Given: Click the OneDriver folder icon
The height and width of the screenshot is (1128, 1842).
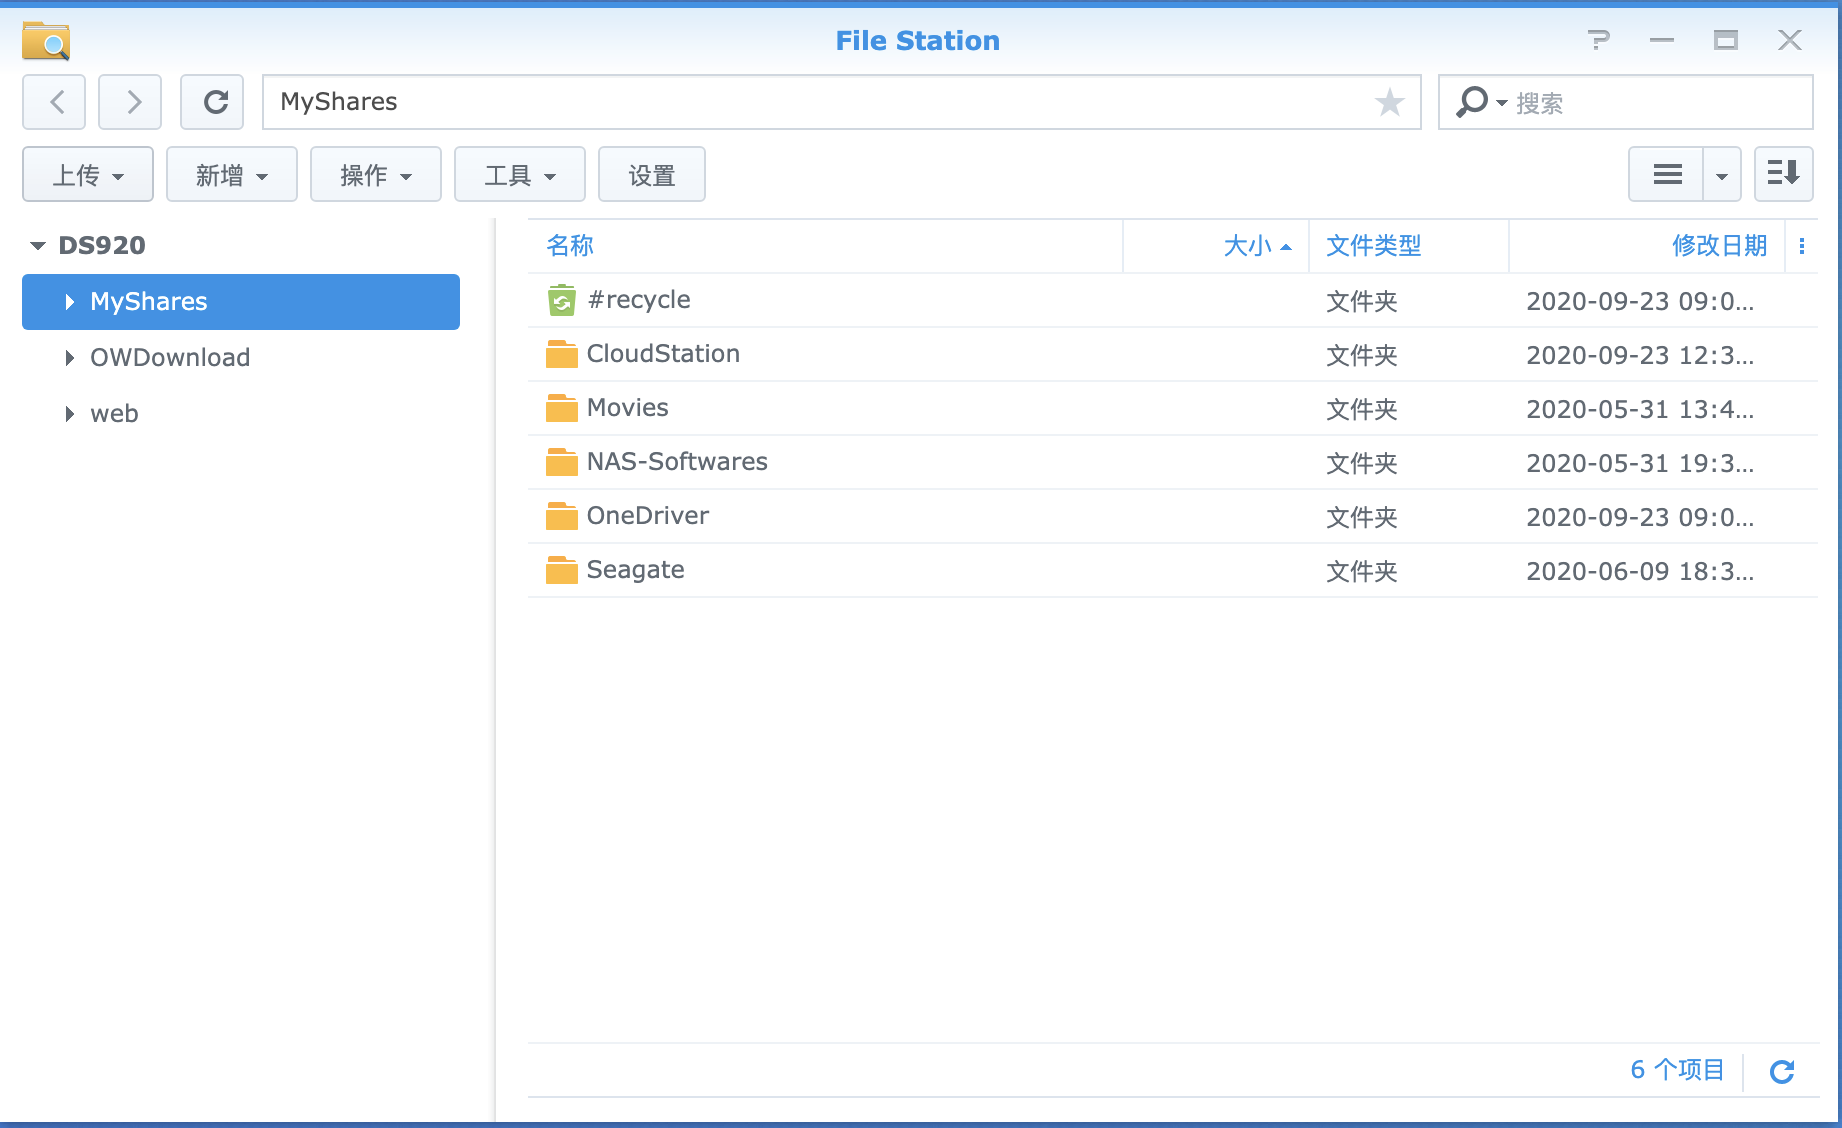Looking at the screenshot, I should (562, 516).
